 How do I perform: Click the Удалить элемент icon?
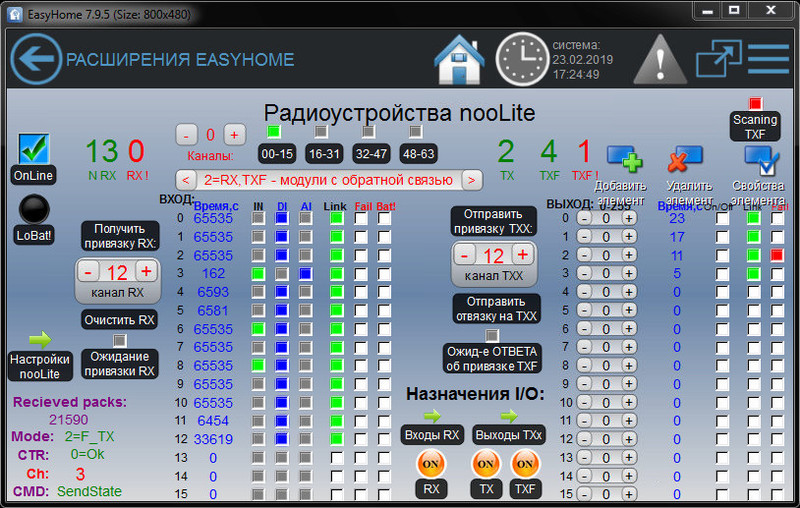686,160
